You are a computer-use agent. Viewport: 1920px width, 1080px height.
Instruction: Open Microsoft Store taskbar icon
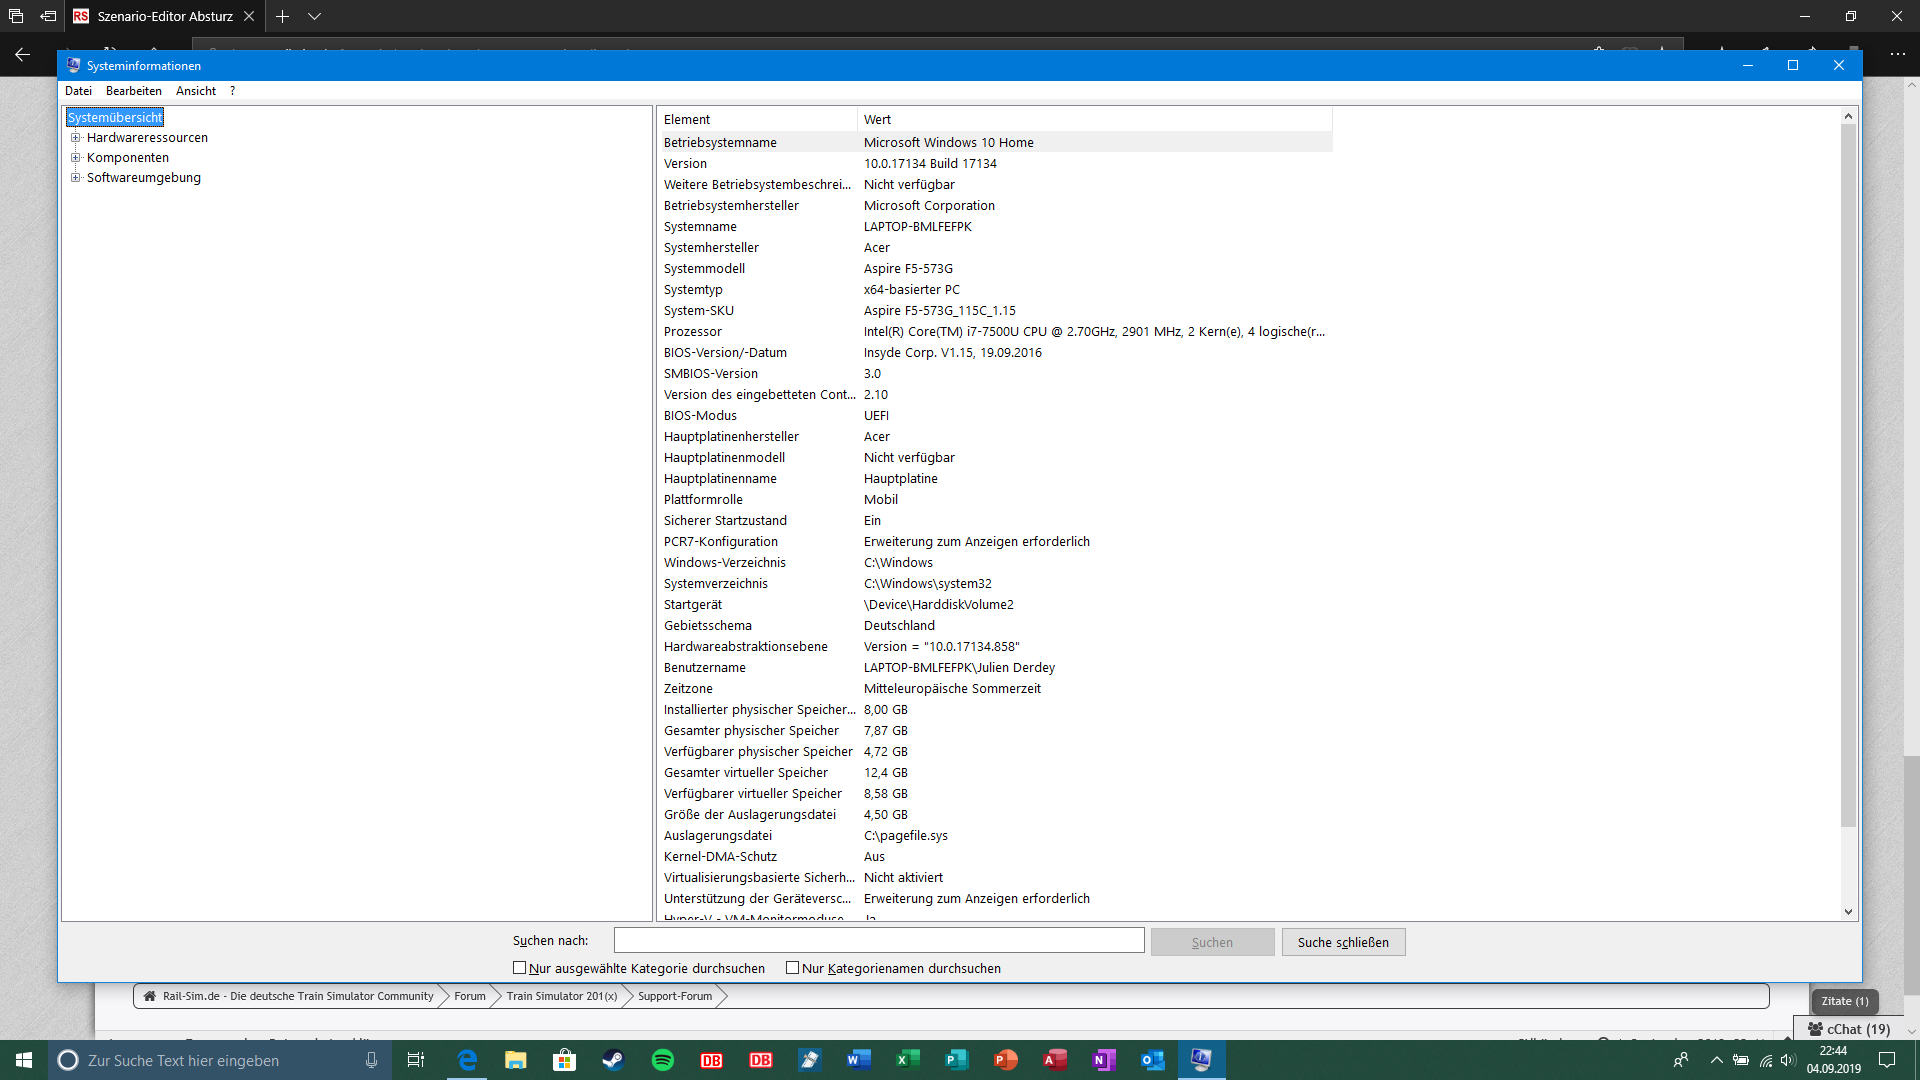coord(564,1060)
